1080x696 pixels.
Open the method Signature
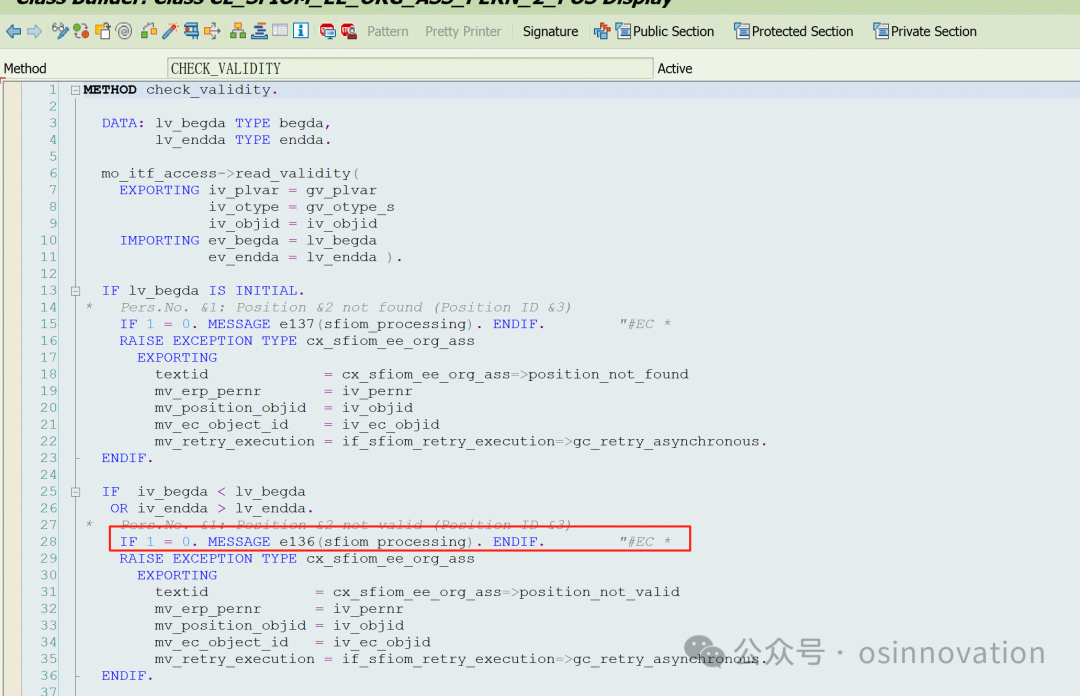(550, 32)
